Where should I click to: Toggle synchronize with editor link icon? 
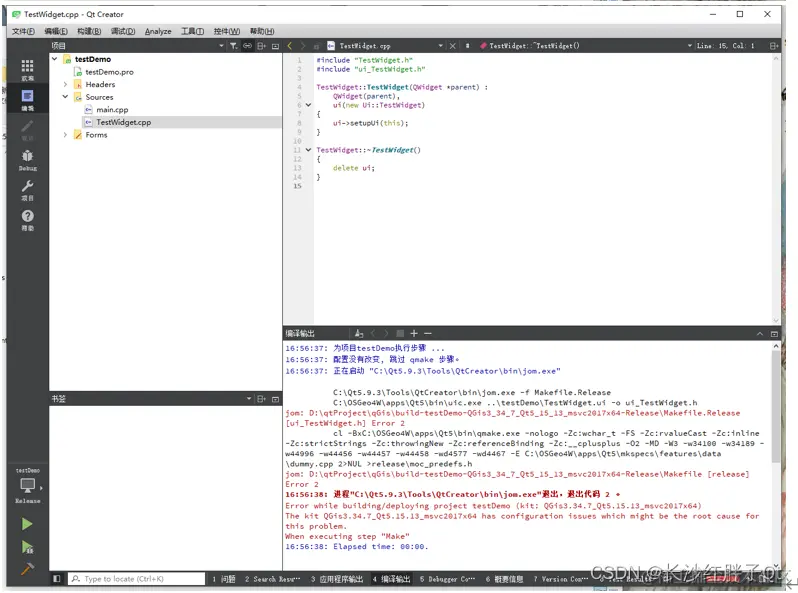247,46
